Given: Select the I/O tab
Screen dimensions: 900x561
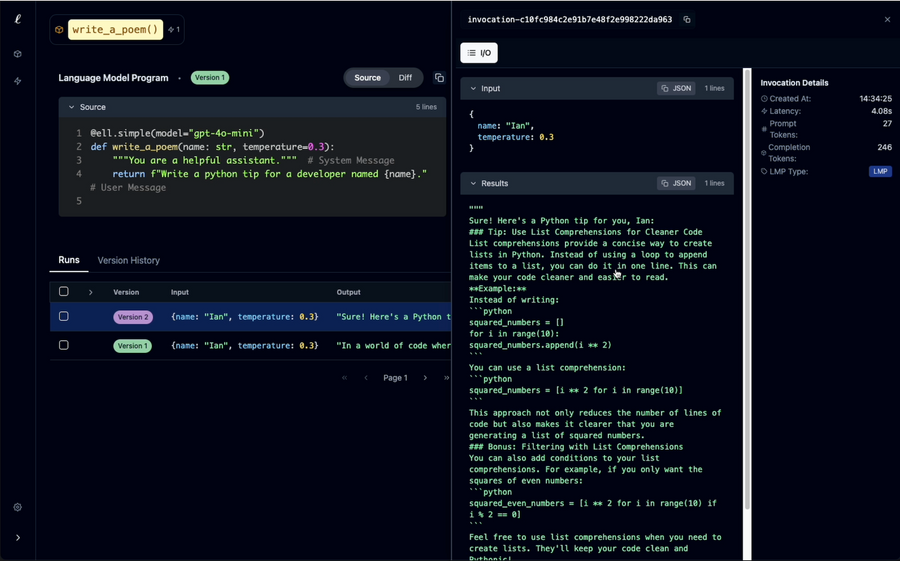Looking at the screenshot, I should [x=479, y=53].
